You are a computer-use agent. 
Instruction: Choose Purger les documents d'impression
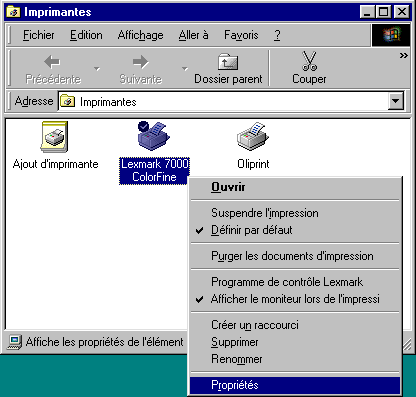pyautogui.click(x=295, y=256)
